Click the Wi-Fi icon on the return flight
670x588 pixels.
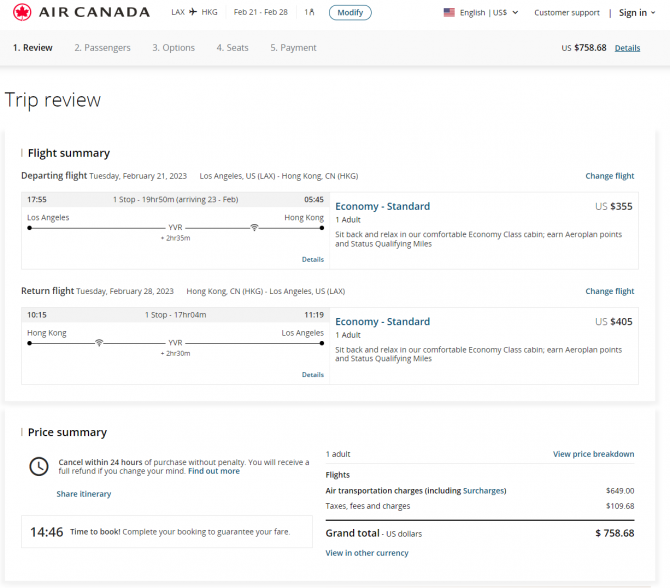pyautogui.click(x=99, y=342)
